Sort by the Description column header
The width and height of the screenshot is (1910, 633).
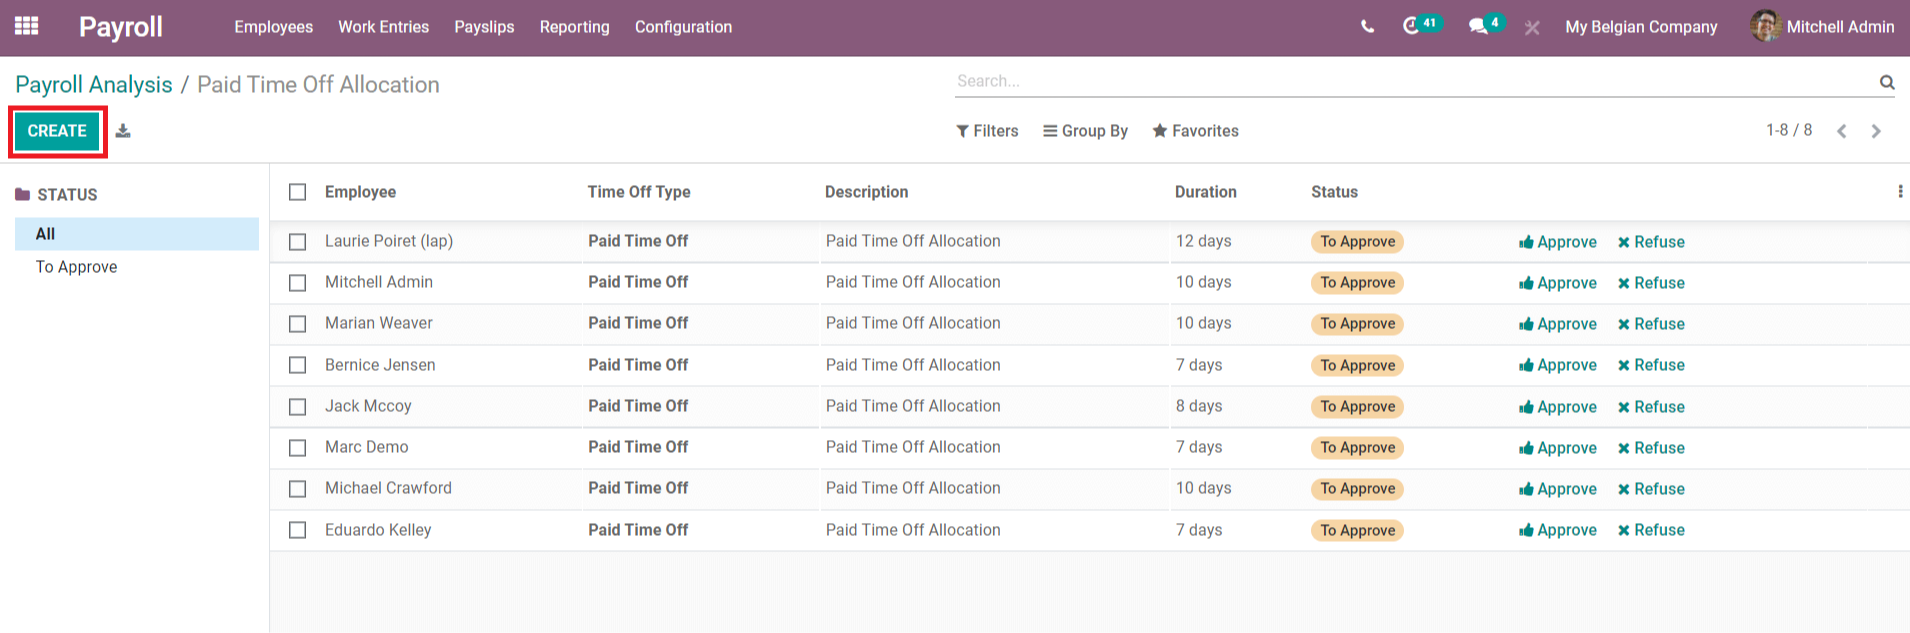pos(866,192)
